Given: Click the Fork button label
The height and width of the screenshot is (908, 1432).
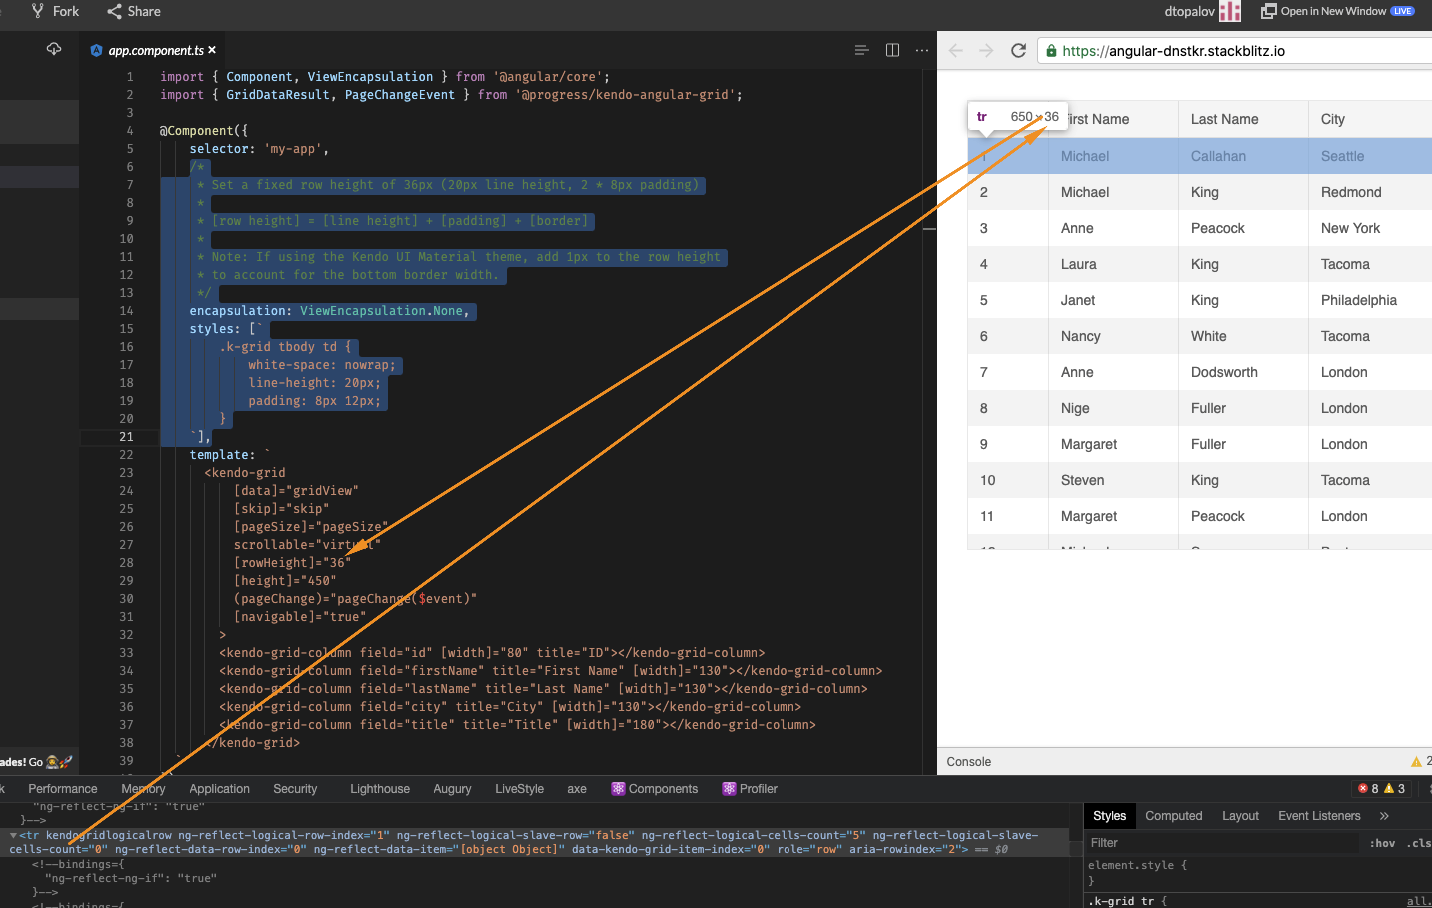Looking at the screenshot, I should coord(66,11).
